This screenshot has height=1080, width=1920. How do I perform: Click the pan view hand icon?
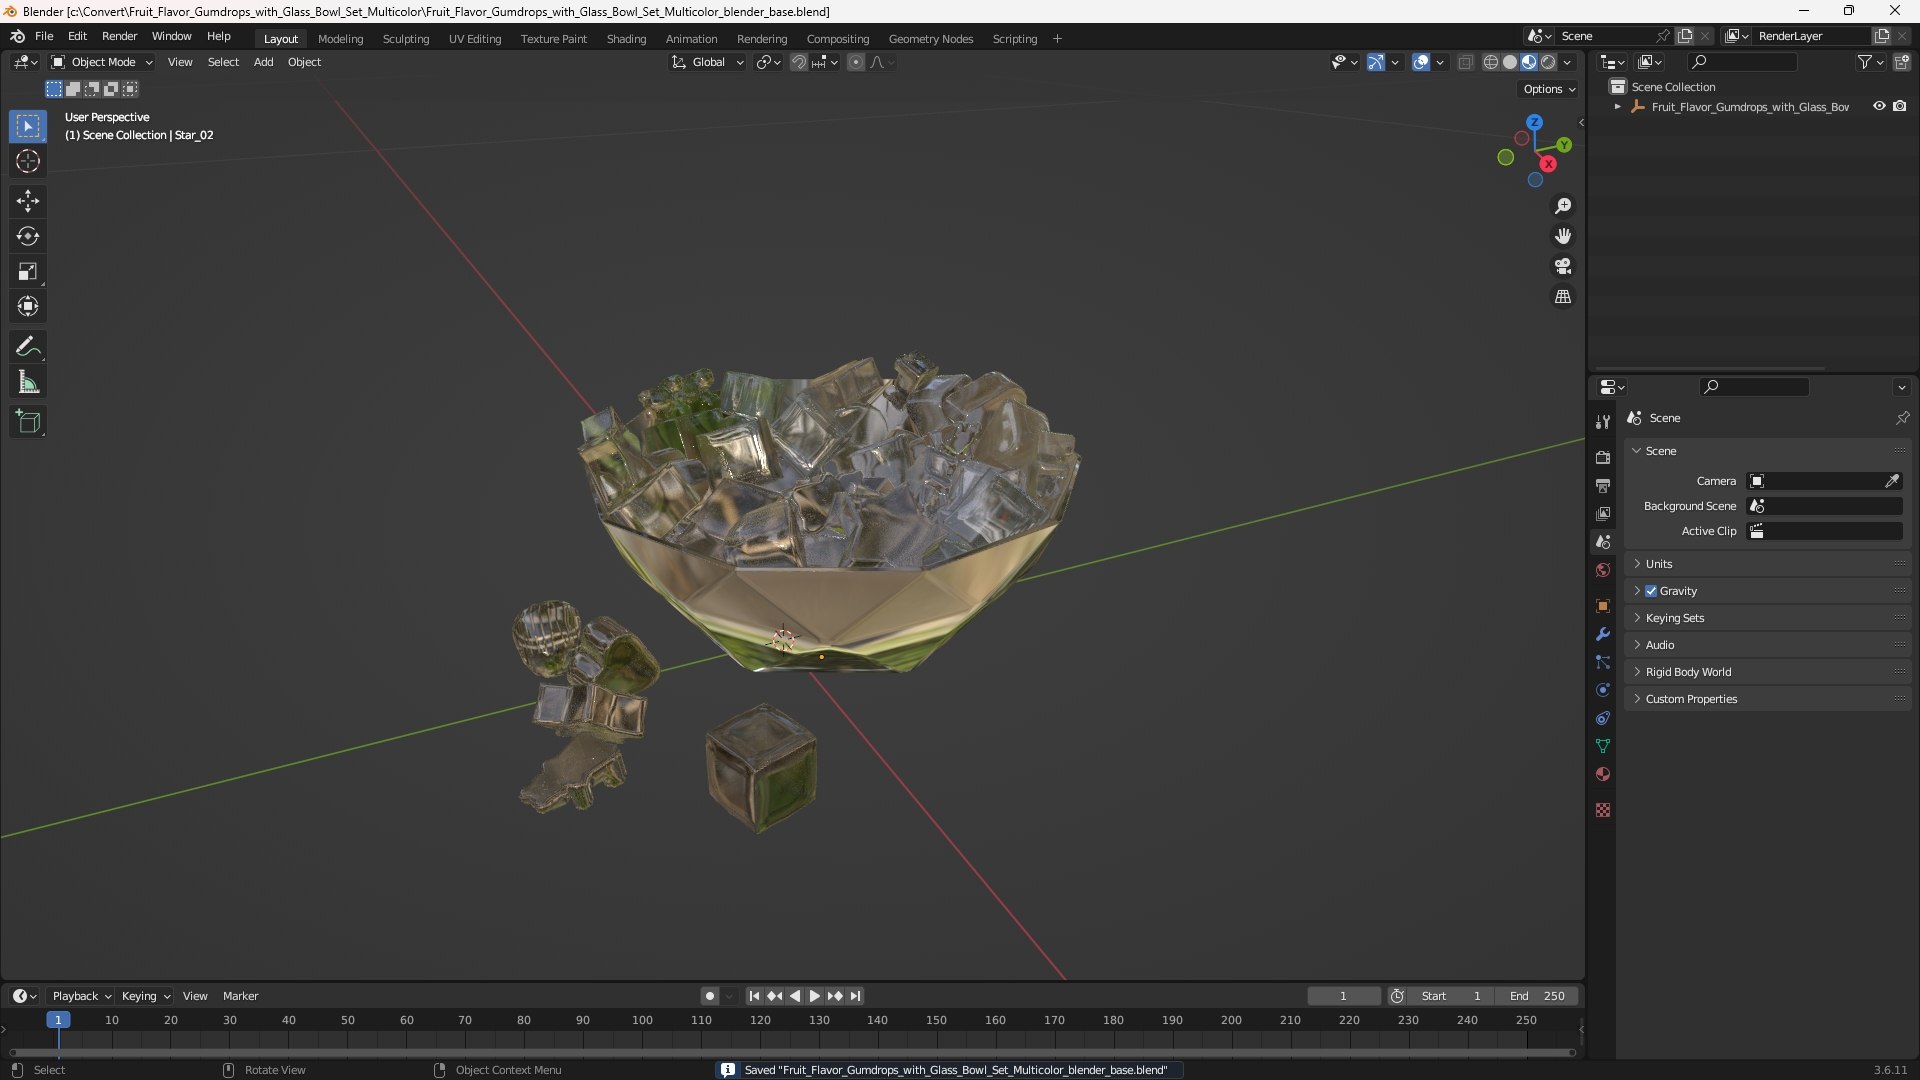1563,236
